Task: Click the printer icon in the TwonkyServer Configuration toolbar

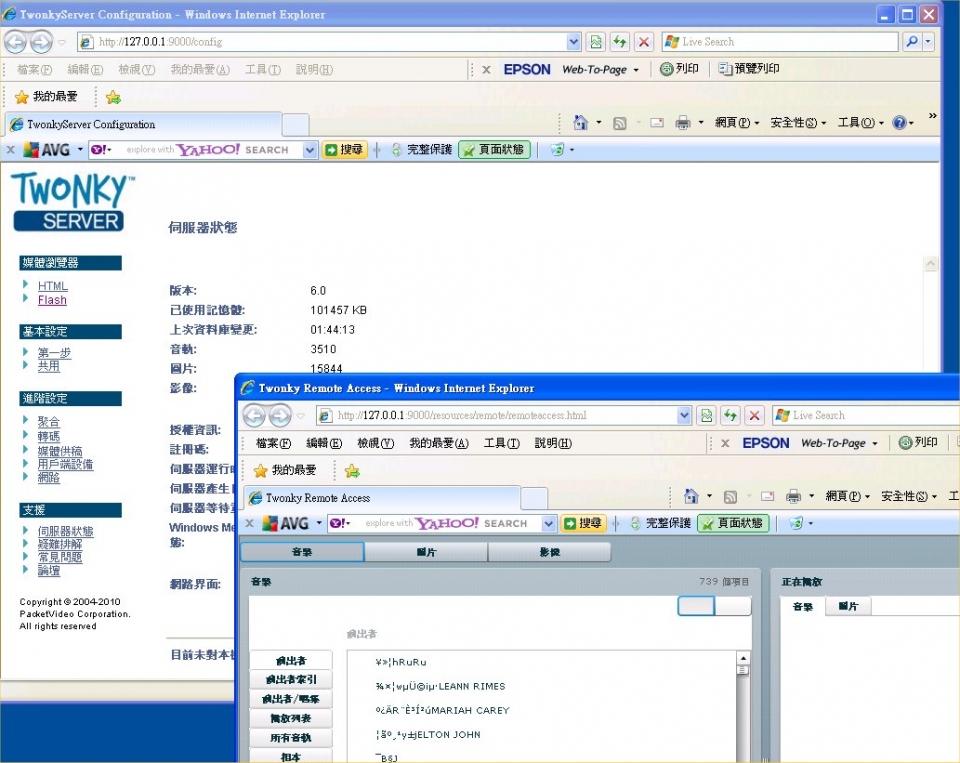Action: click(683, 123)
